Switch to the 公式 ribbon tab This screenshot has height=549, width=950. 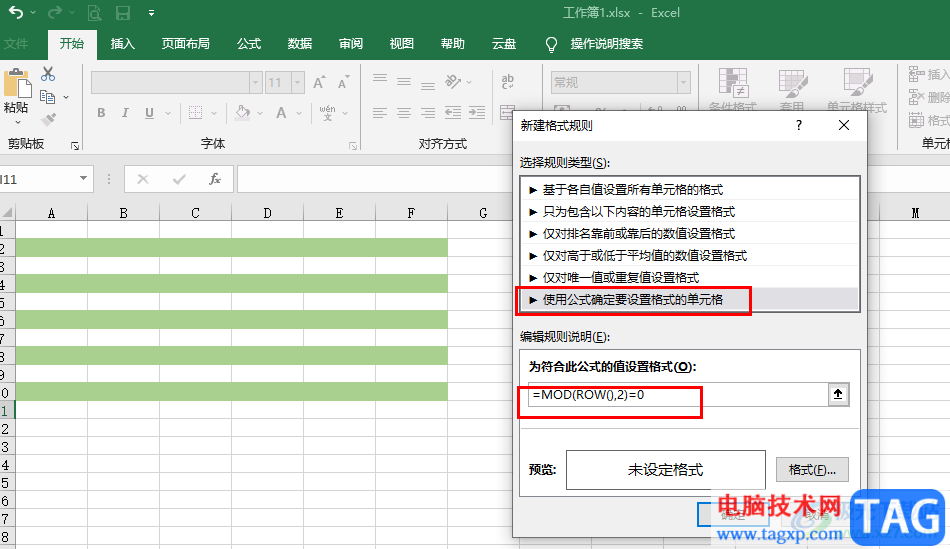click(x=248, y=44)
